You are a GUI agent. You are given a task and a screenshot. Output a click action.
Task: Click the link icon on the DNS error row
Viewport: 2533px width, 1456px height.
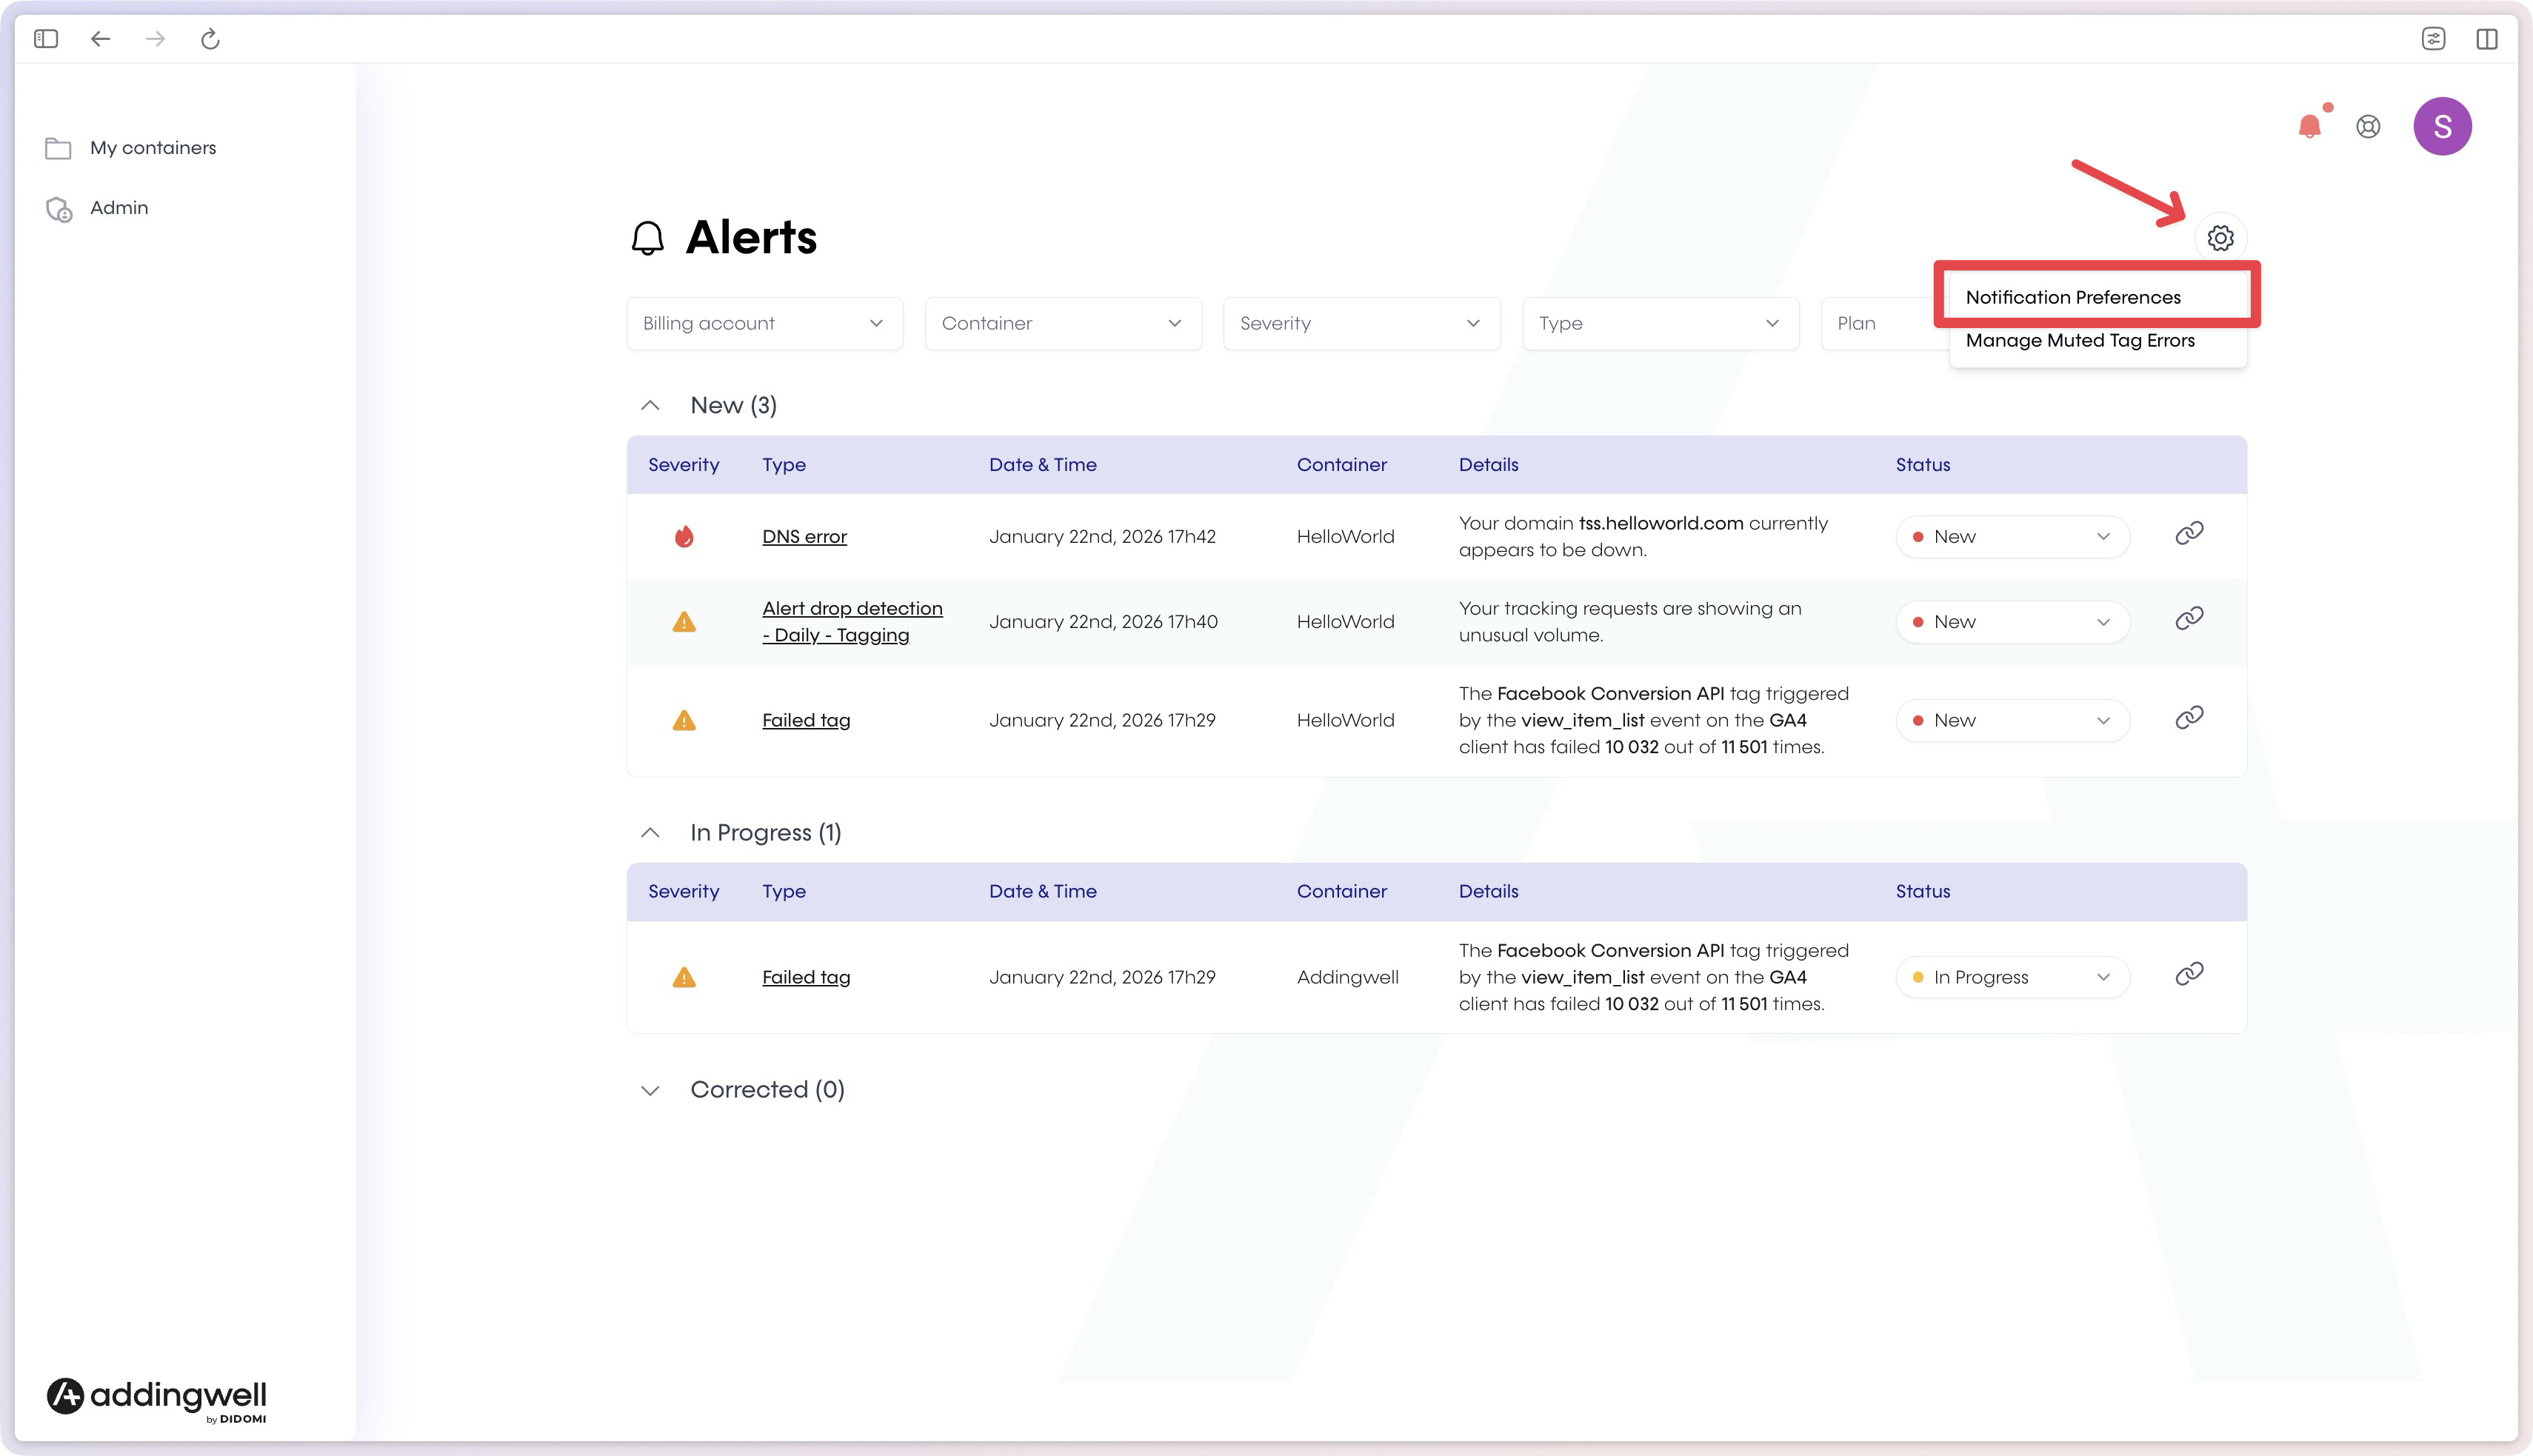click(2188, 534)
